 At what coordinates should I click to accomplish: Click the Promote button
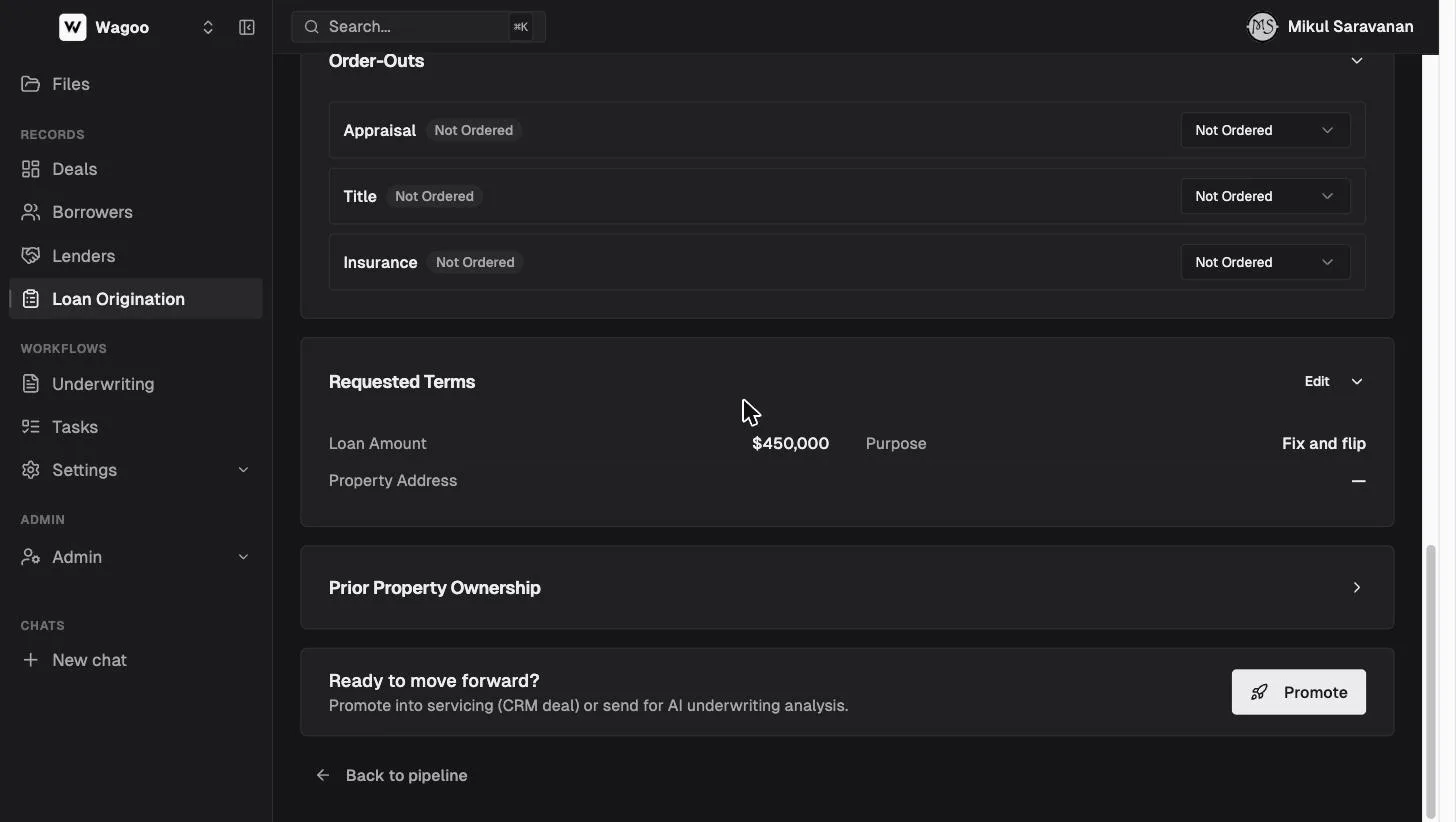click(1298, 692)
